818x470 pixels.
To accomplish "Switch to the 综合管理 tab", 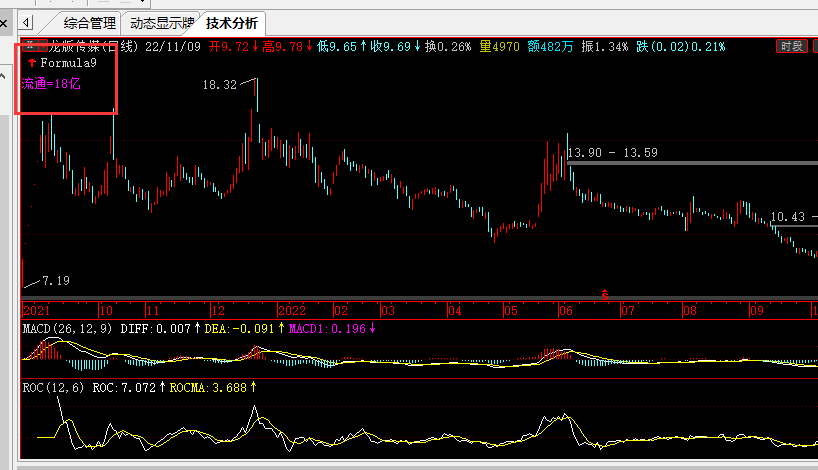I will 88,23.
